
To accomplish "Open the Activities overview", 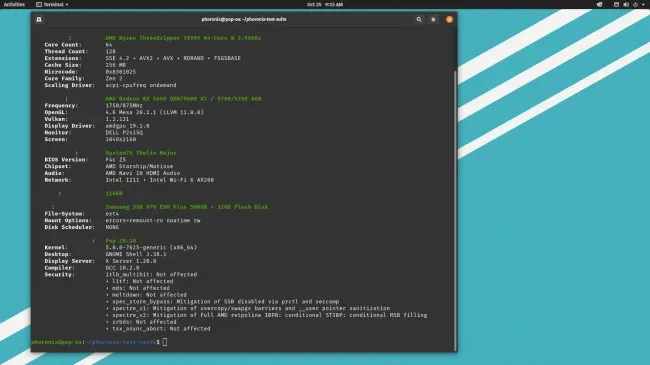I will coord(14,5).
